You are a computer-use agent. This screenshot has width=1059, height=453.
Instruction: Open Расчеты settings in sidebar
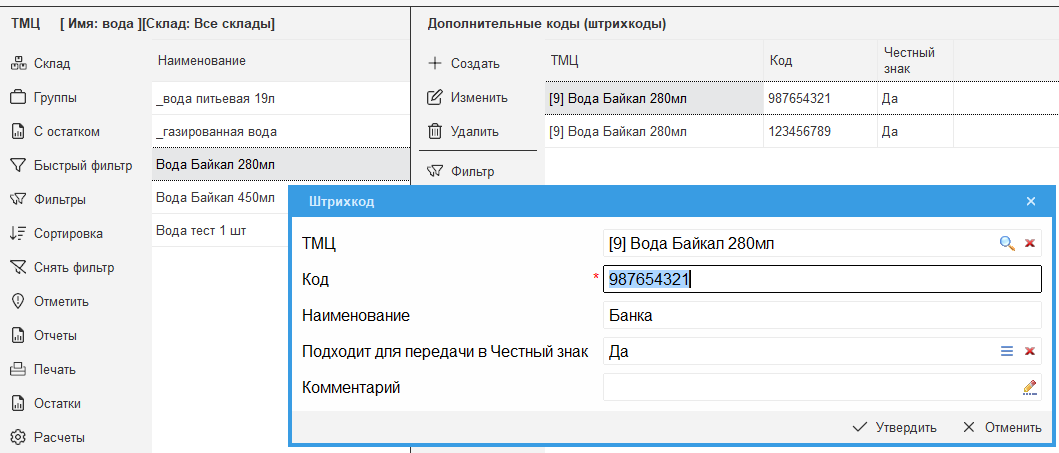pyautogui.click(x=58, y=438)
